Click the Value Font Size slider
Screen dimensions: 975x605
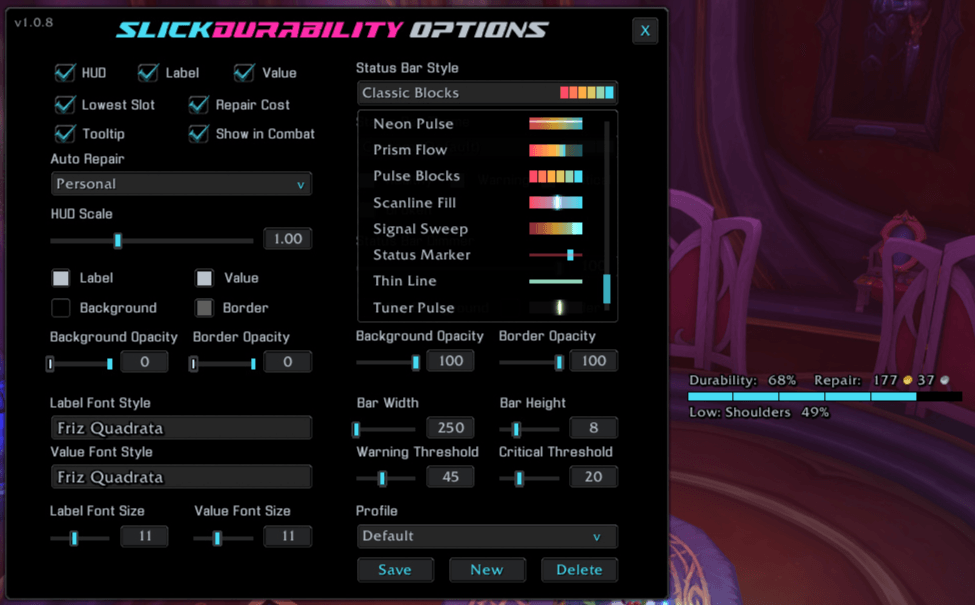pos(223,538)
